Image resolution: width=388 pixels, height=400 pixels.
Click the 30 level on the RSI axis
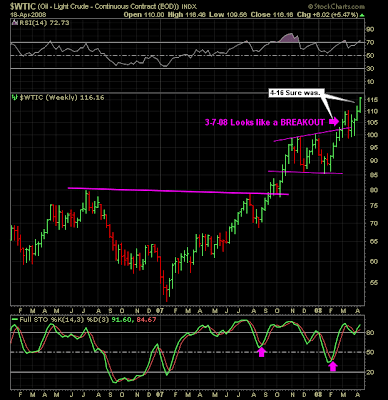371,69
